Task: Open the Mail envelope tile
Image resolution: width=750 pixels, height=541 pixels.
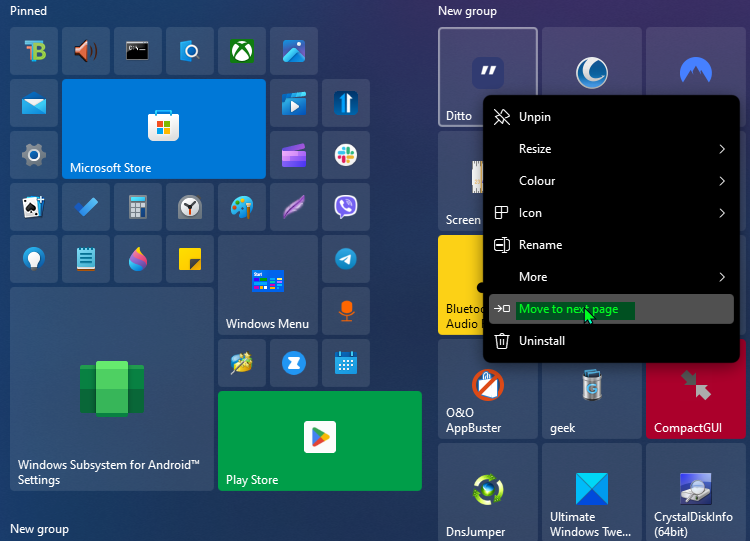Action: [x=34, y=103]
